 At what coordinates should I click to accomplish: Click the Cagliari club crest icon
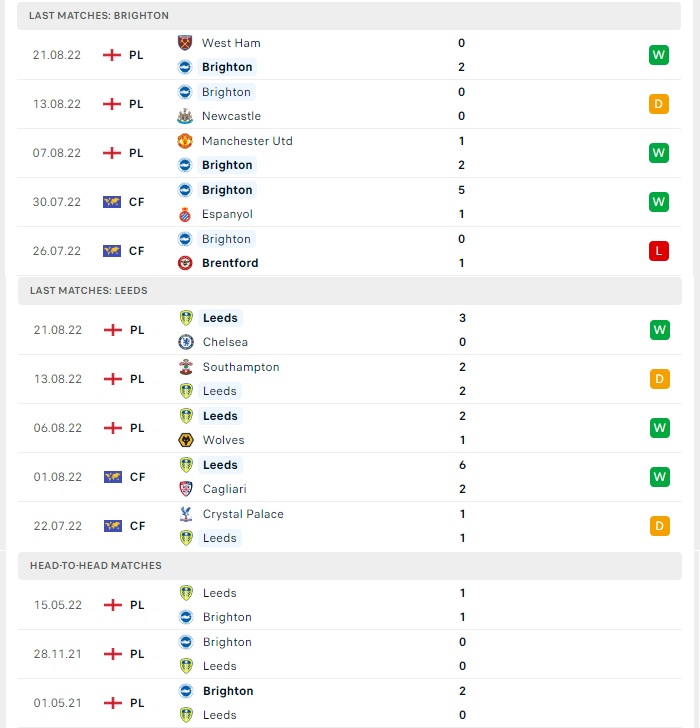pyautogui.click(x=186, y=489)
